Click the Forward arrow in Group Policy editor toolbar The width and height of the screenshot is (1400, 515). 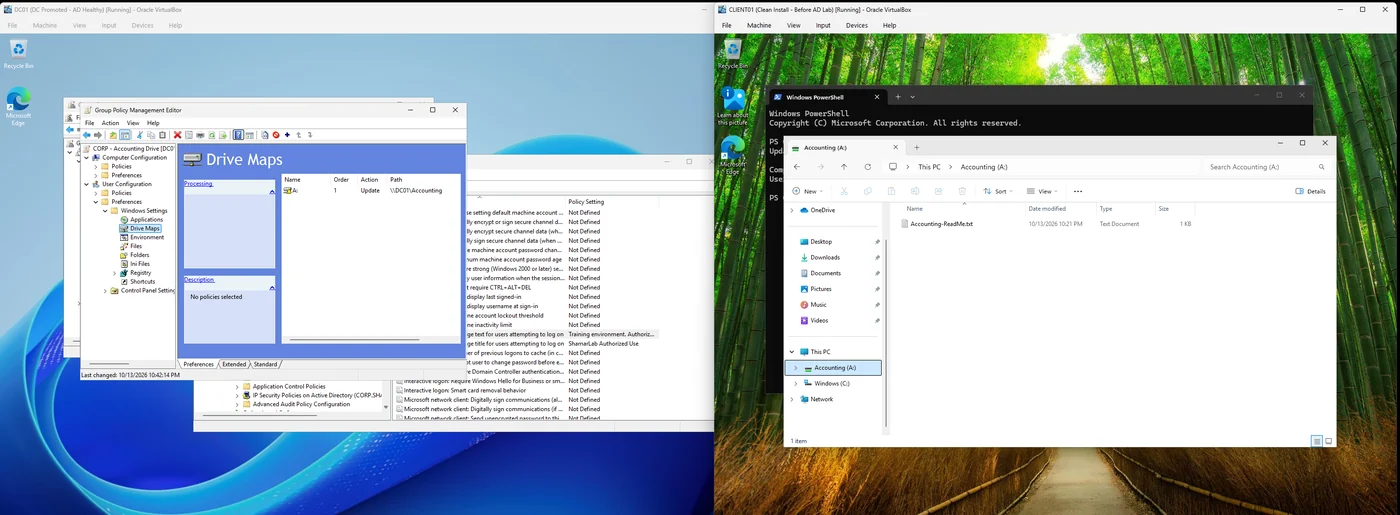click(x=98, y=135)
